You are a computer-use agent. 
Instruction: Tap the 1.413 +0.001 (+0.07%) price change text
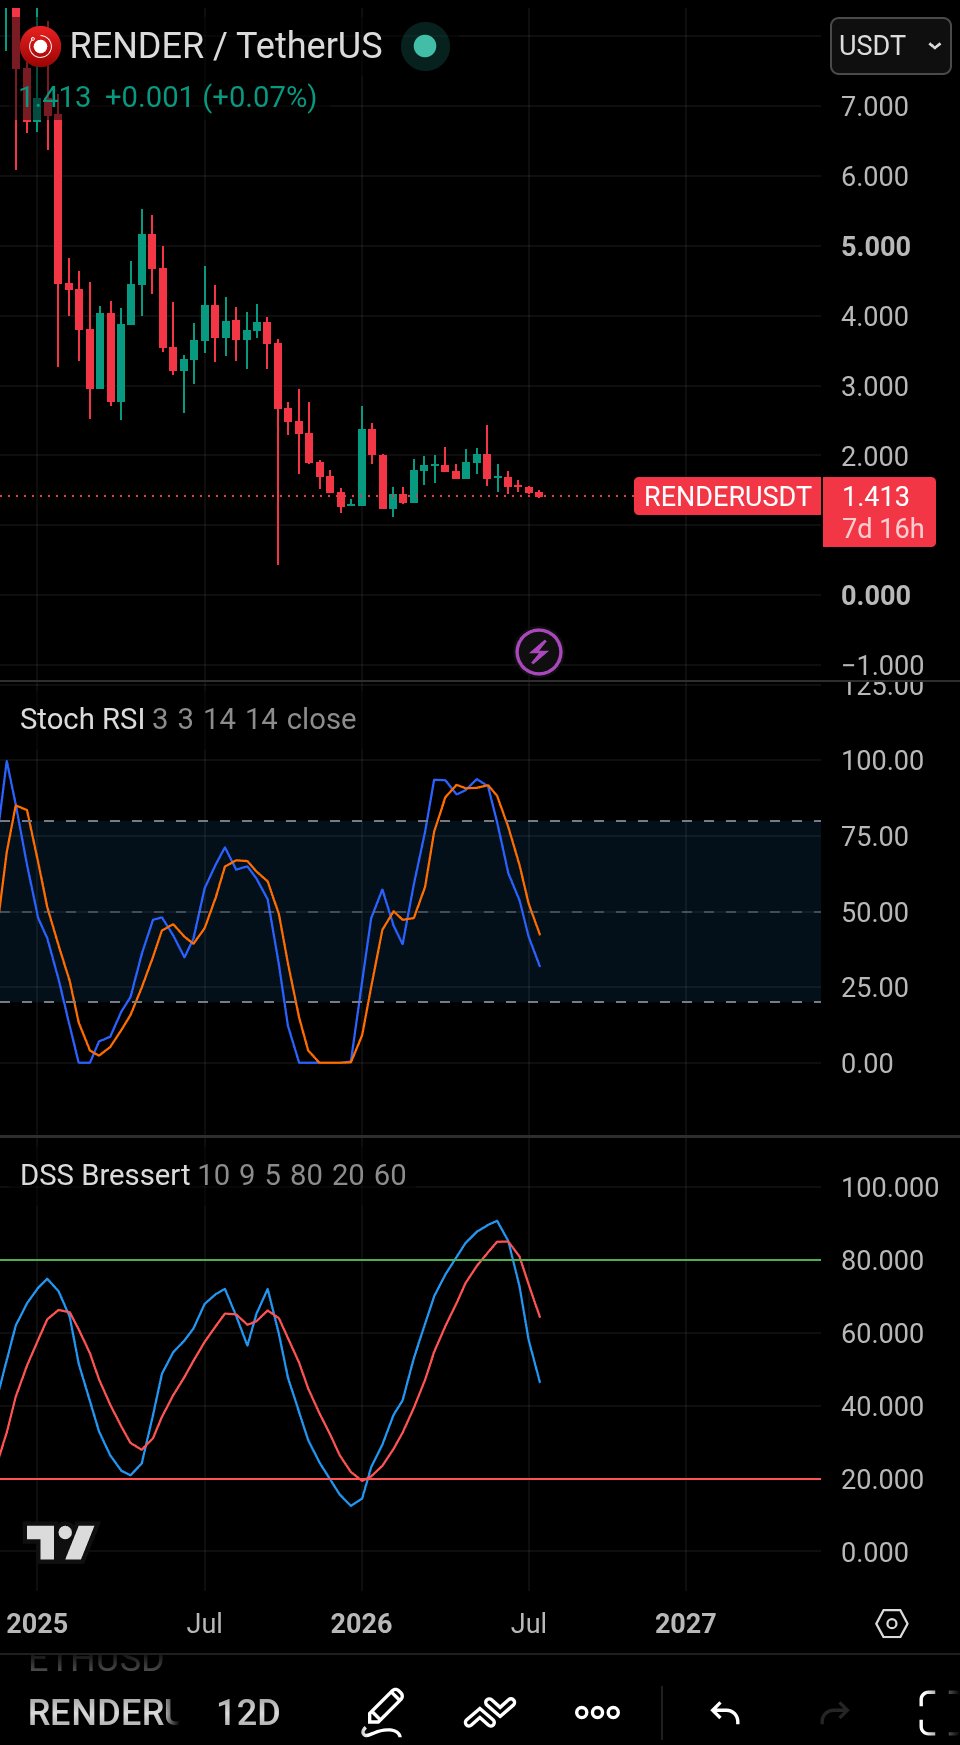tap(168, 97)
